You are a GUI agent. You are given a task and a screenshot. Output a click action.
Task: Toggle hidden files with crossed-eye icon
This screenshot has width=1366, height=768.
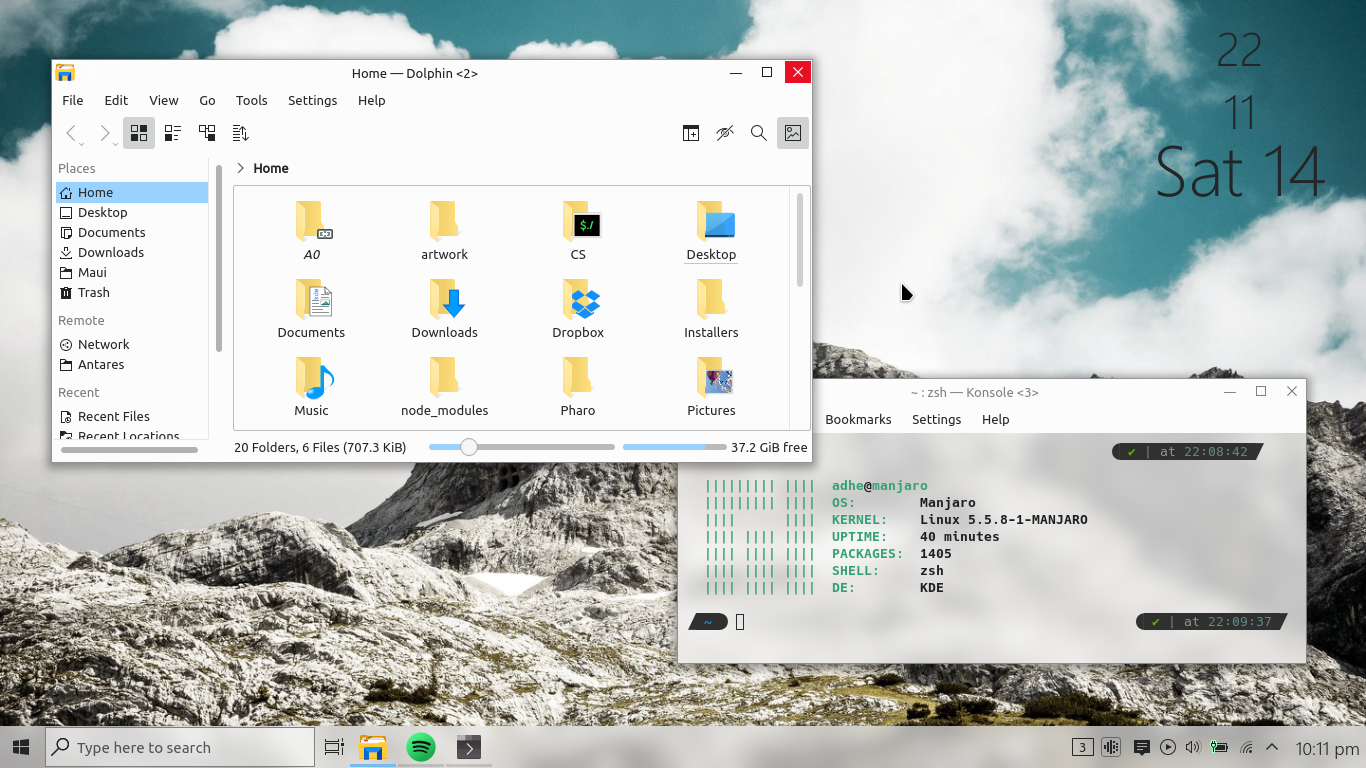pyautogui.click(x=725, y=133)
